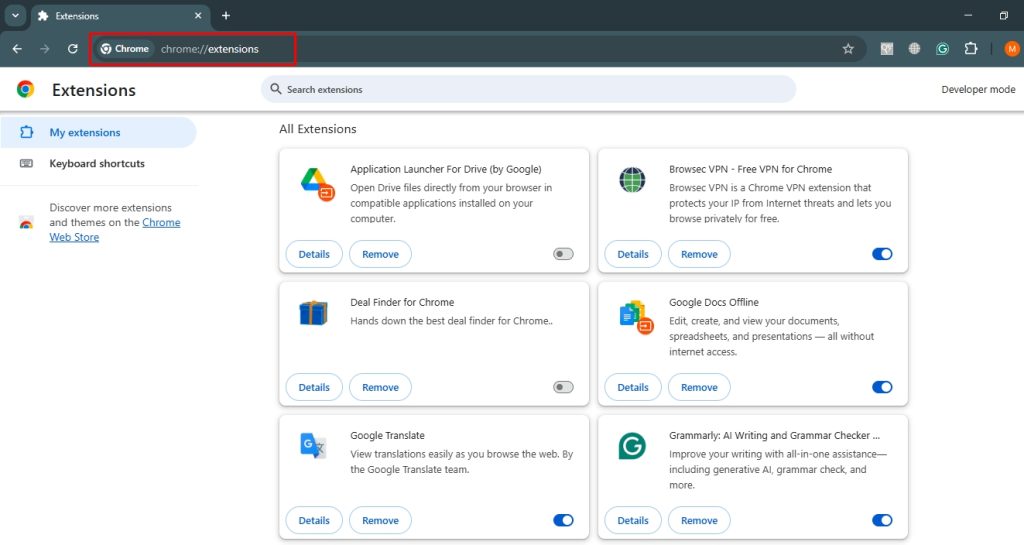Click the Application Launcher For Drive title

pos(445,169)
